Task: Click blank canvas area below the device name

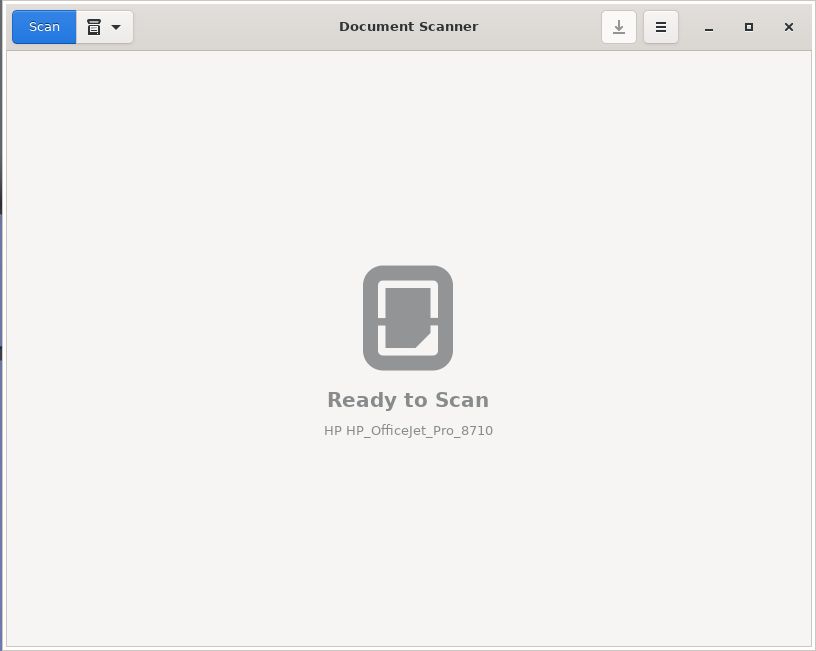Action: tap(408, 540)
